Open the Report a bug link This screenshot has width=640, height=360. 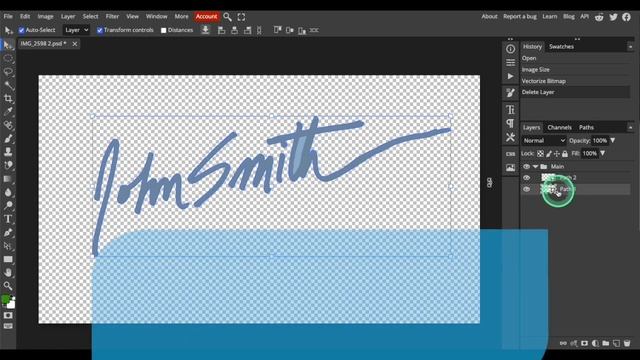520,17
